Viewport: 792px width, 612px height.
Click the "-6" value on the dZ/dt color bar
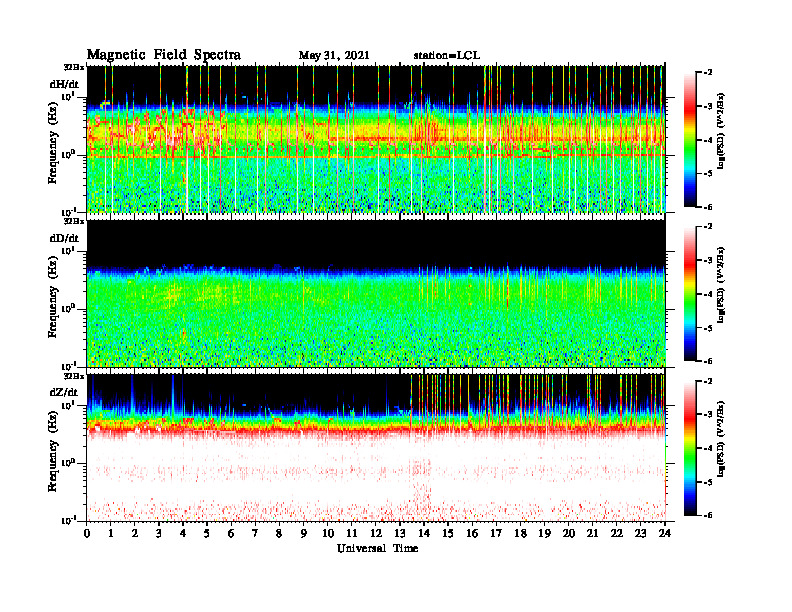(x=708, y=515)
